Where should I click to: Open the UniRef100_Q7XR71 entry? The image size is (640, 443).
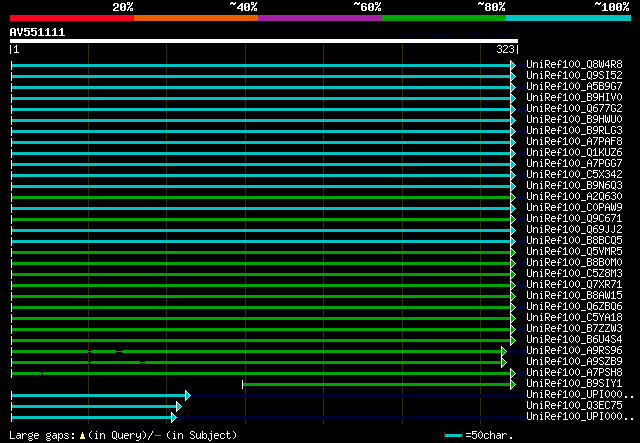[x=573, y=284]
